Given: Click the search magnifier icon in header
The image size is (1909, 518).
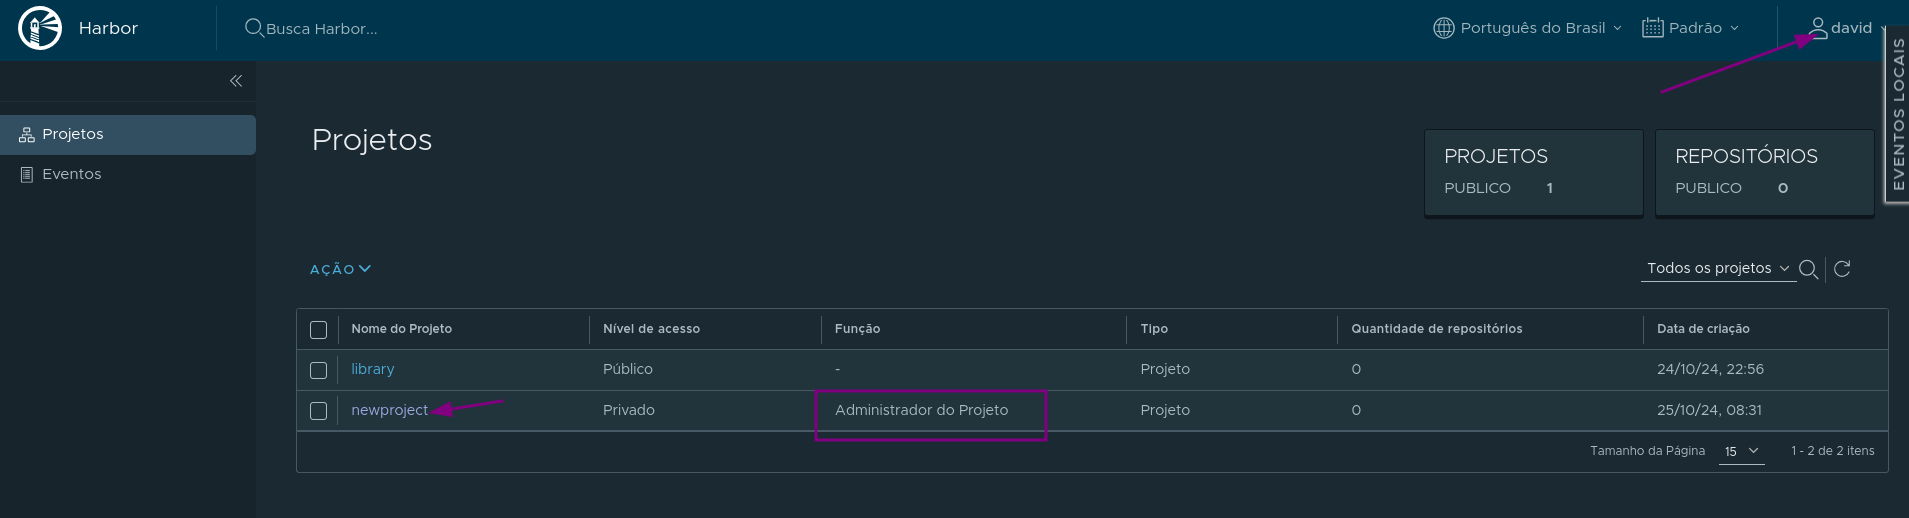Looking at the screenshot, I should click(254, 28).
